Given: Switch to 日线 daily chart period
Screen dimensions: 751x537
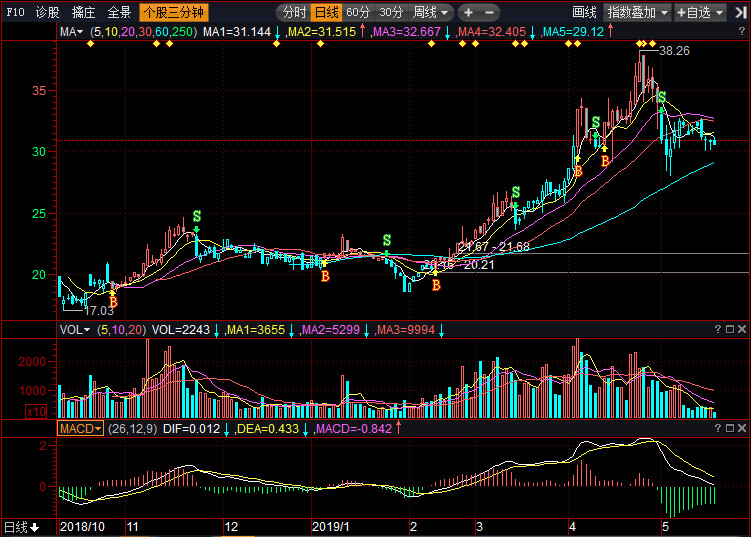Looking at the screenshot, I should click(326, 13).
